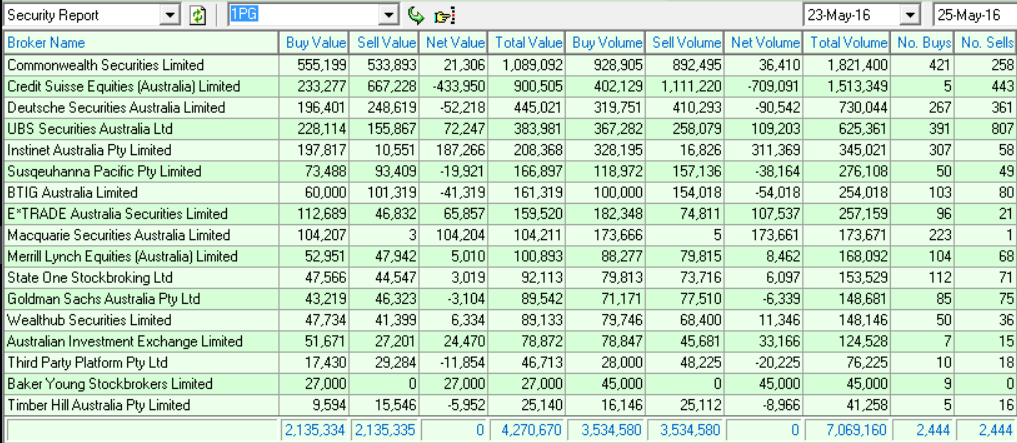1017x443 pixels.
Task: Click the green refresh report icon
Action: [x=198, y=15]
